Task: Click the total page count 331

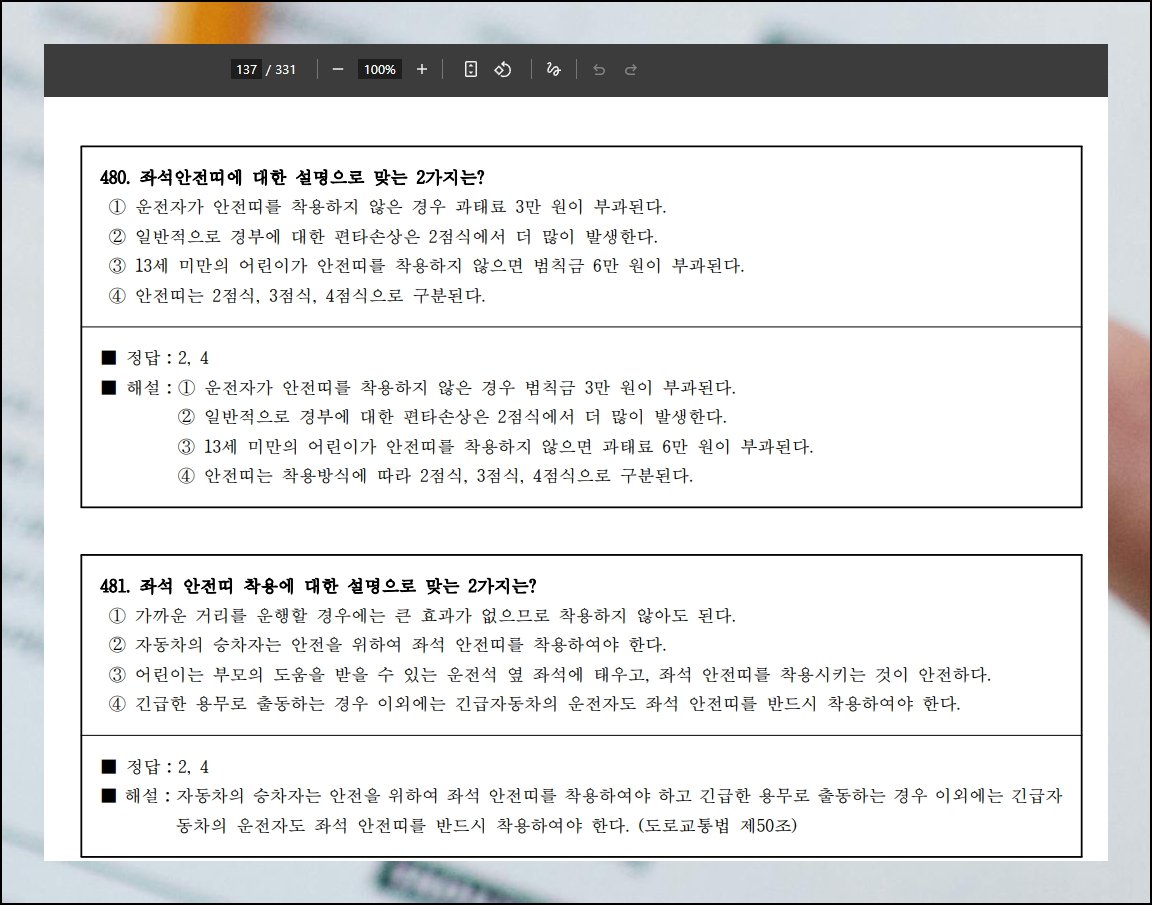Action: pos(285,69)
